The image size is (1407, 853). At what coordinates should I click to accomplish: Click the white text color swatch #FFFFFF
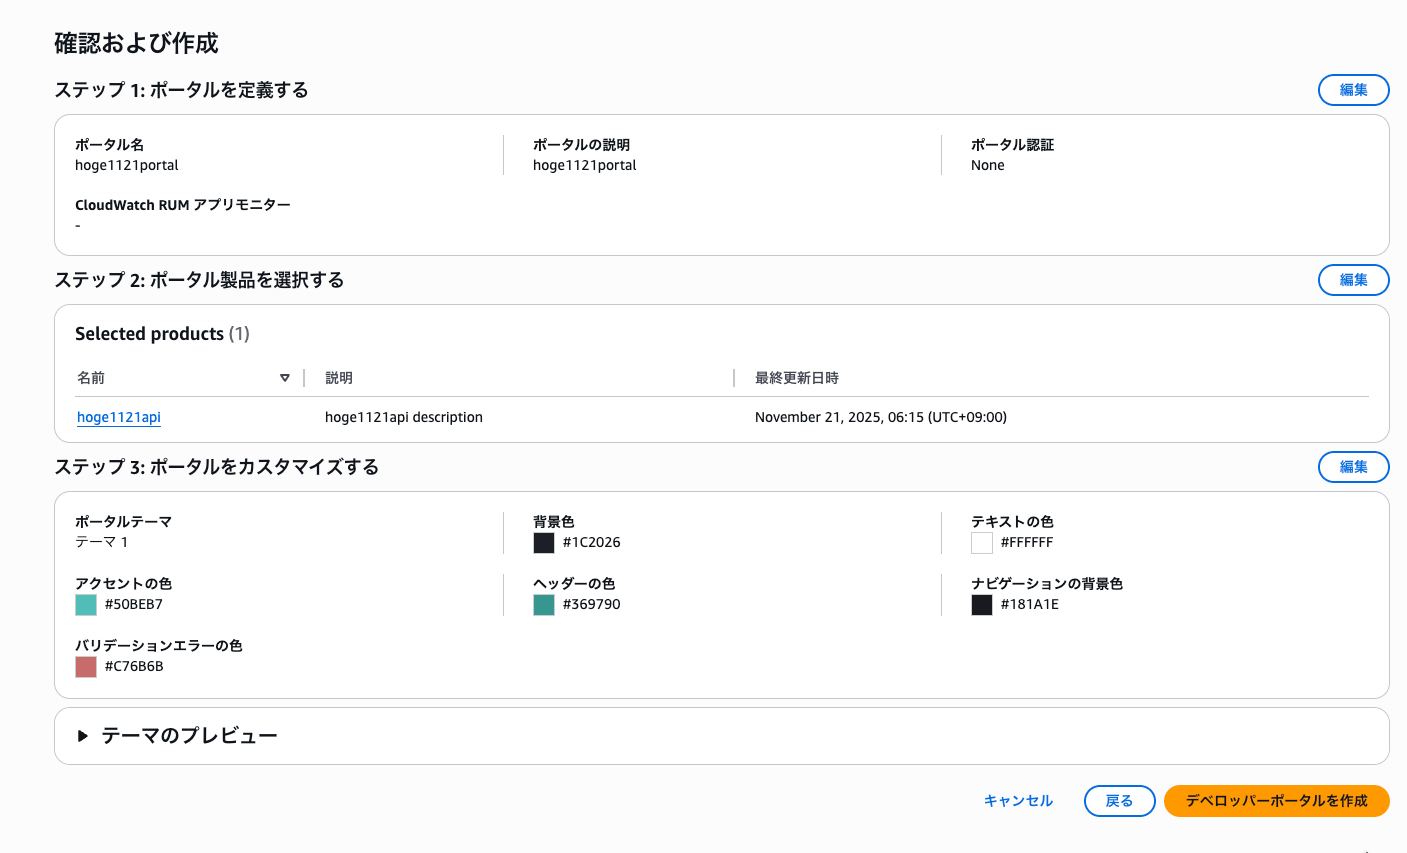tap(982, 543)
